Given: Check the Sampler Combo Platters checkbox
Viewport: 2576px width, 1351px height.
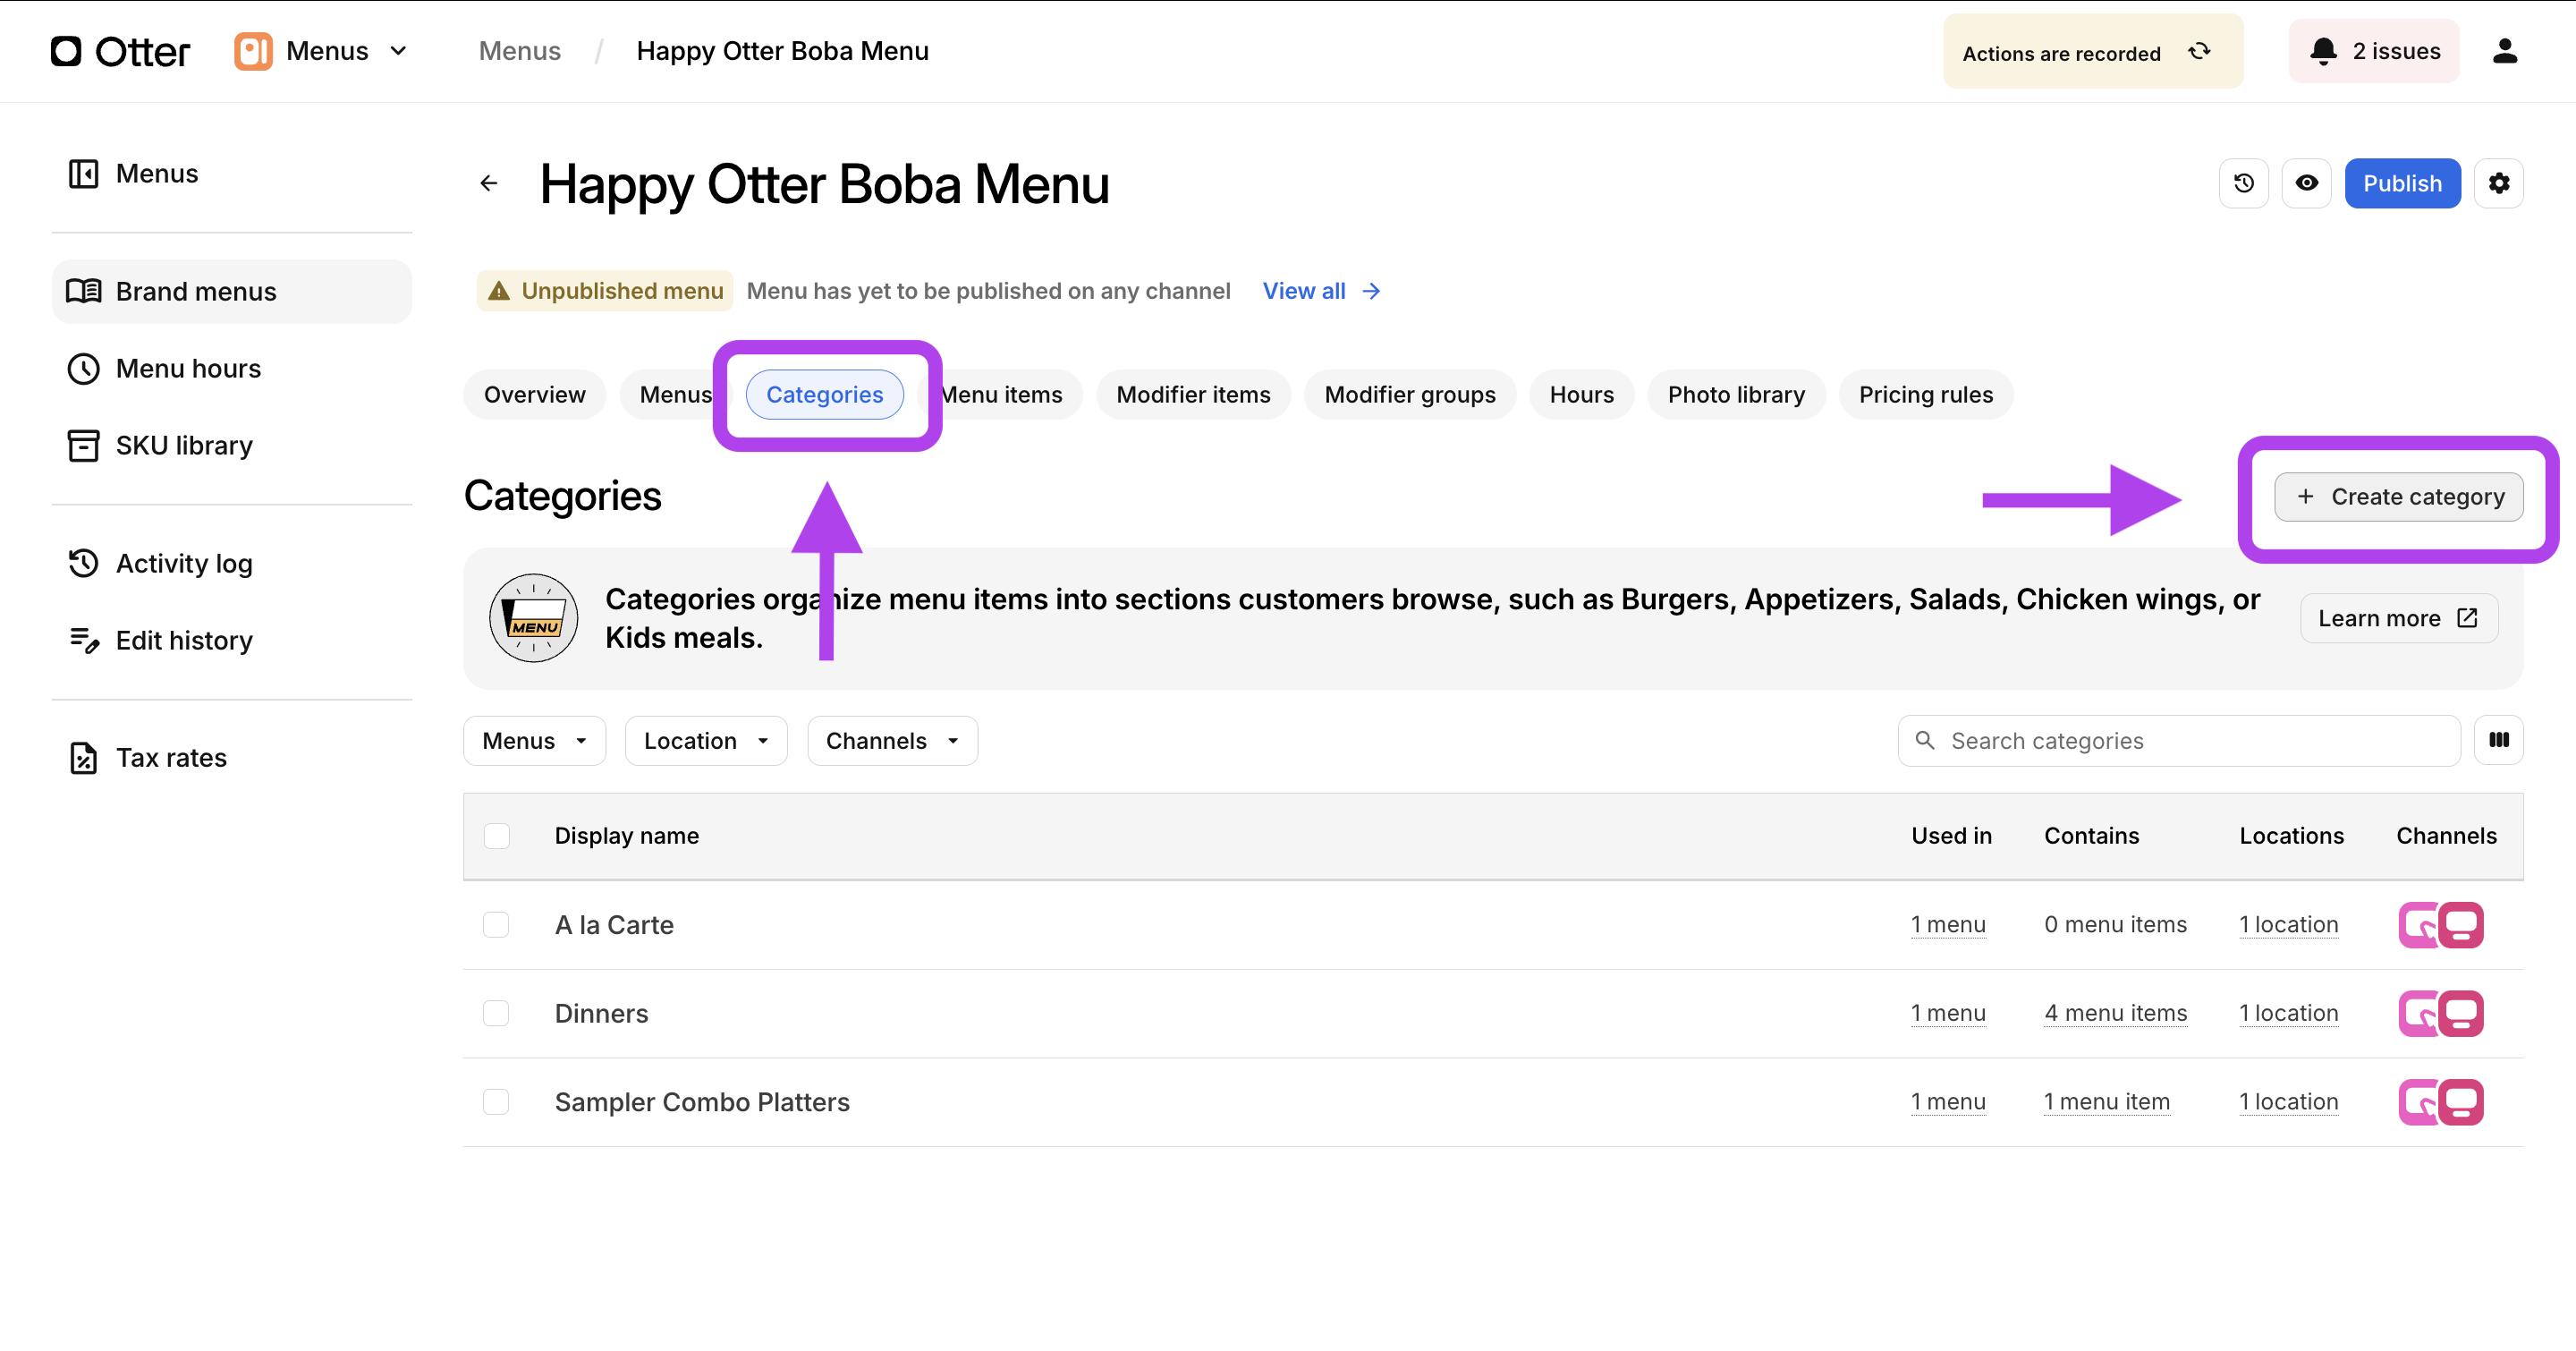Looking at the screenshot, I should click(x=496, y=1102).
